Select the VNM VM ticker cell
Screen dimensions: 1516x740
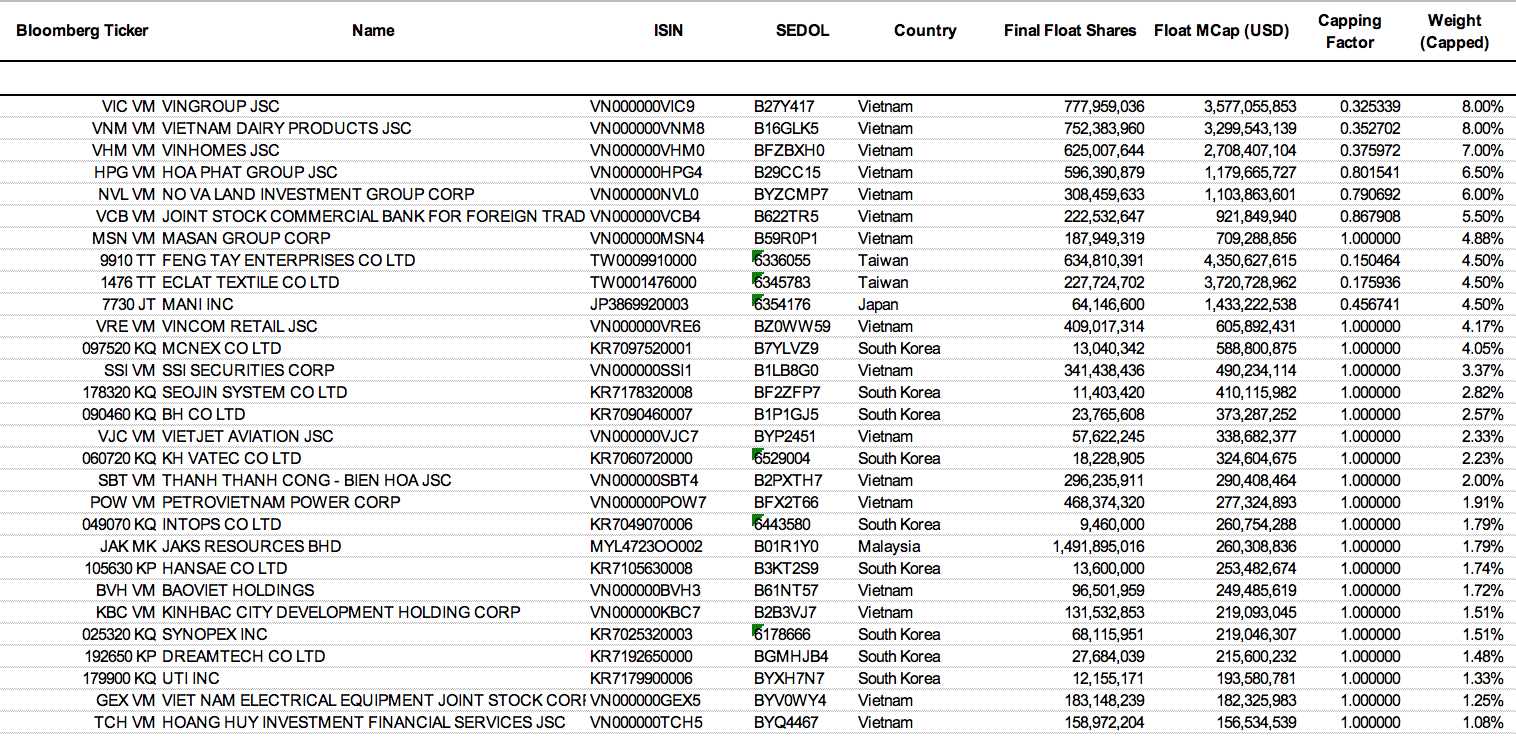(123, 128)
